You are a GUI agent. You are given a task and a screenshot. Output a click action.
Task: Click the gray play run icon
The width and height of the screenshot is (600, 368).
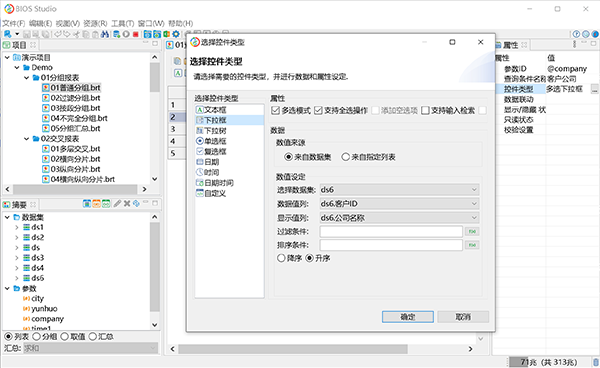pyautogui.click(x=126, y=34)
